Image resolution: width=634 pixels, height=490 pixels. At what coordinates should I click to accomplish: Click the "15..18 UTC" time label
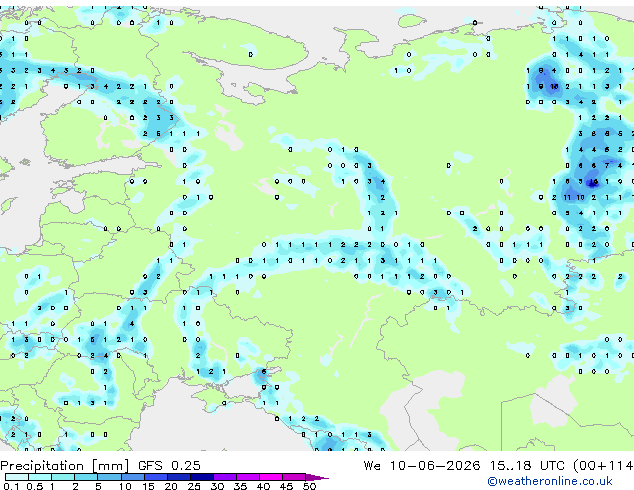[527, 466]
